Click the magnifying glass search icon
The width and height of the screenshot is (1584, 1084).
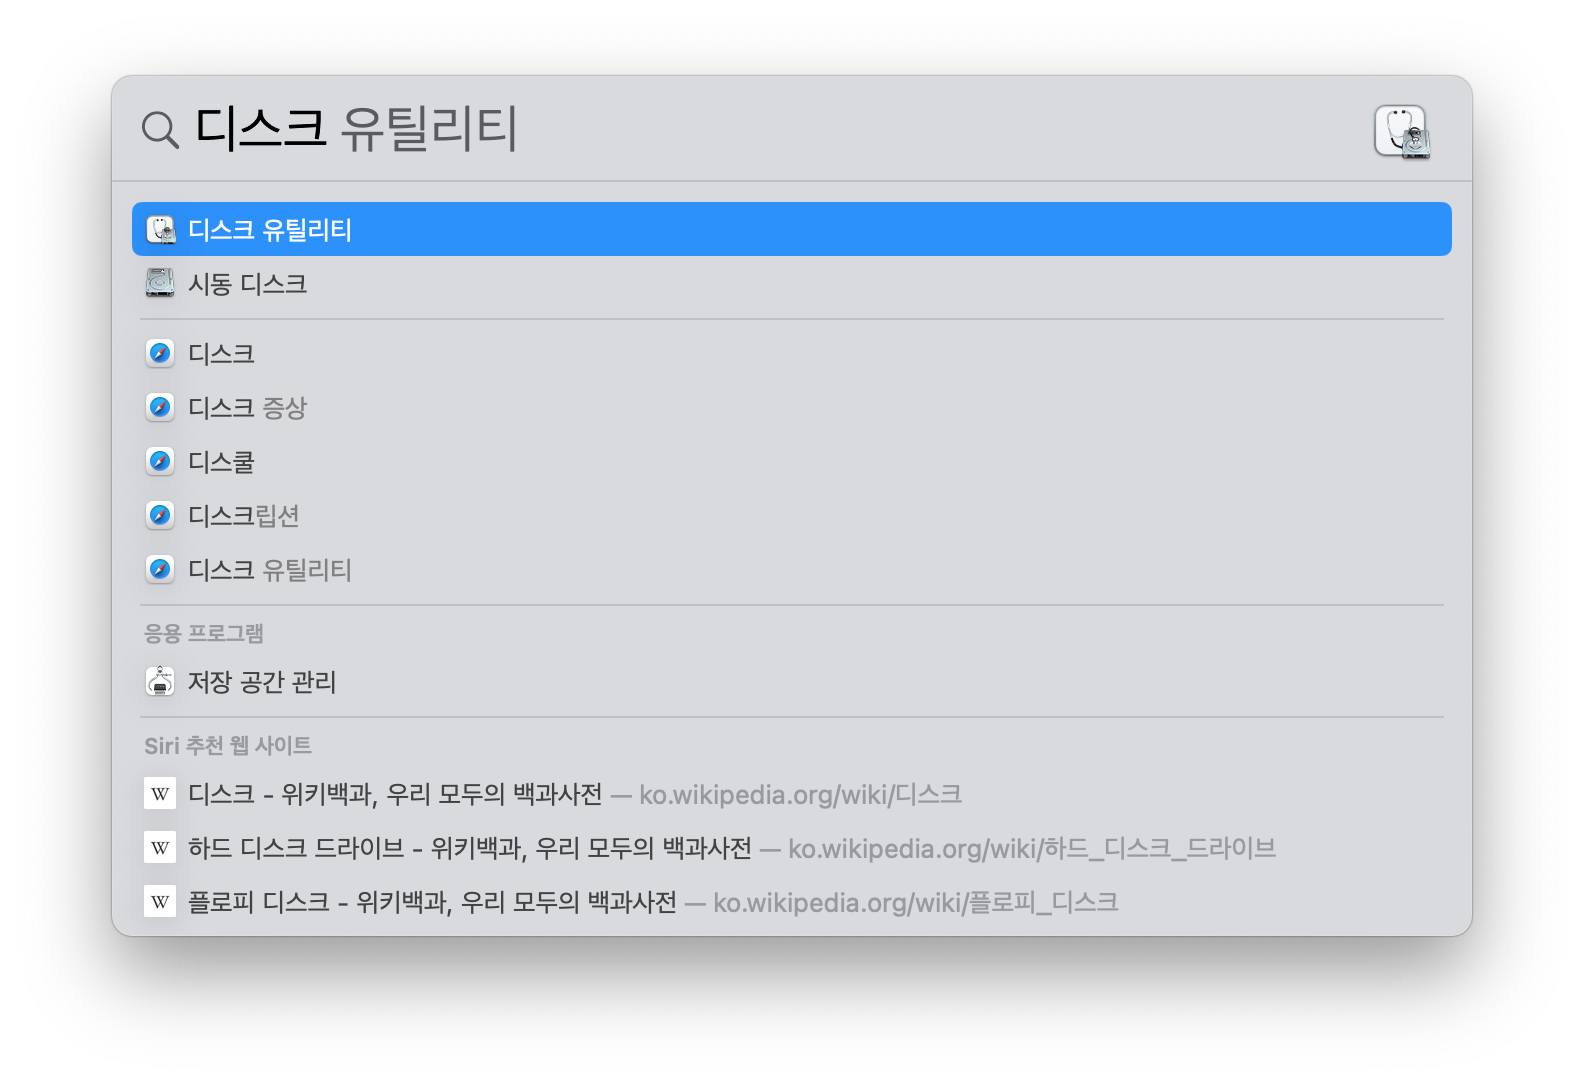160,130
